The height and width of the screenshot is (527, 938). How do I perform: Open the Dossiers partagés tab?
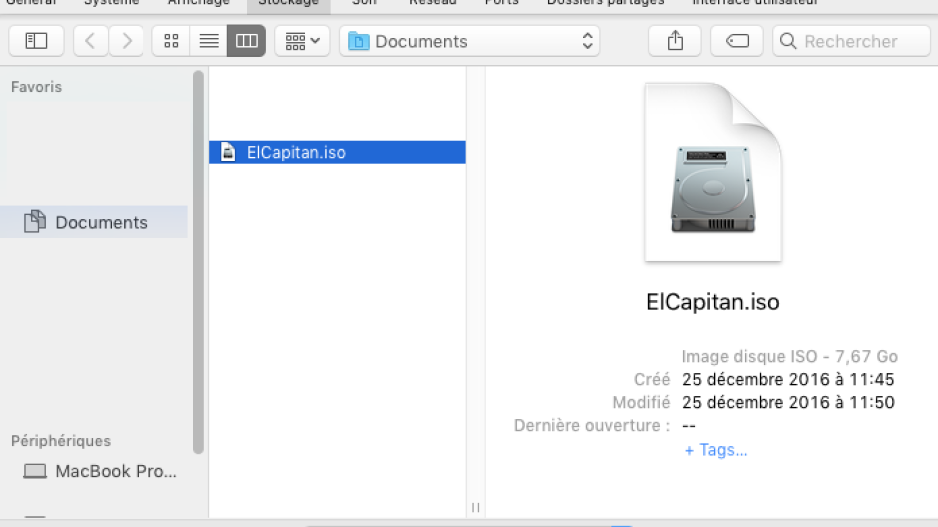[605, 3]
